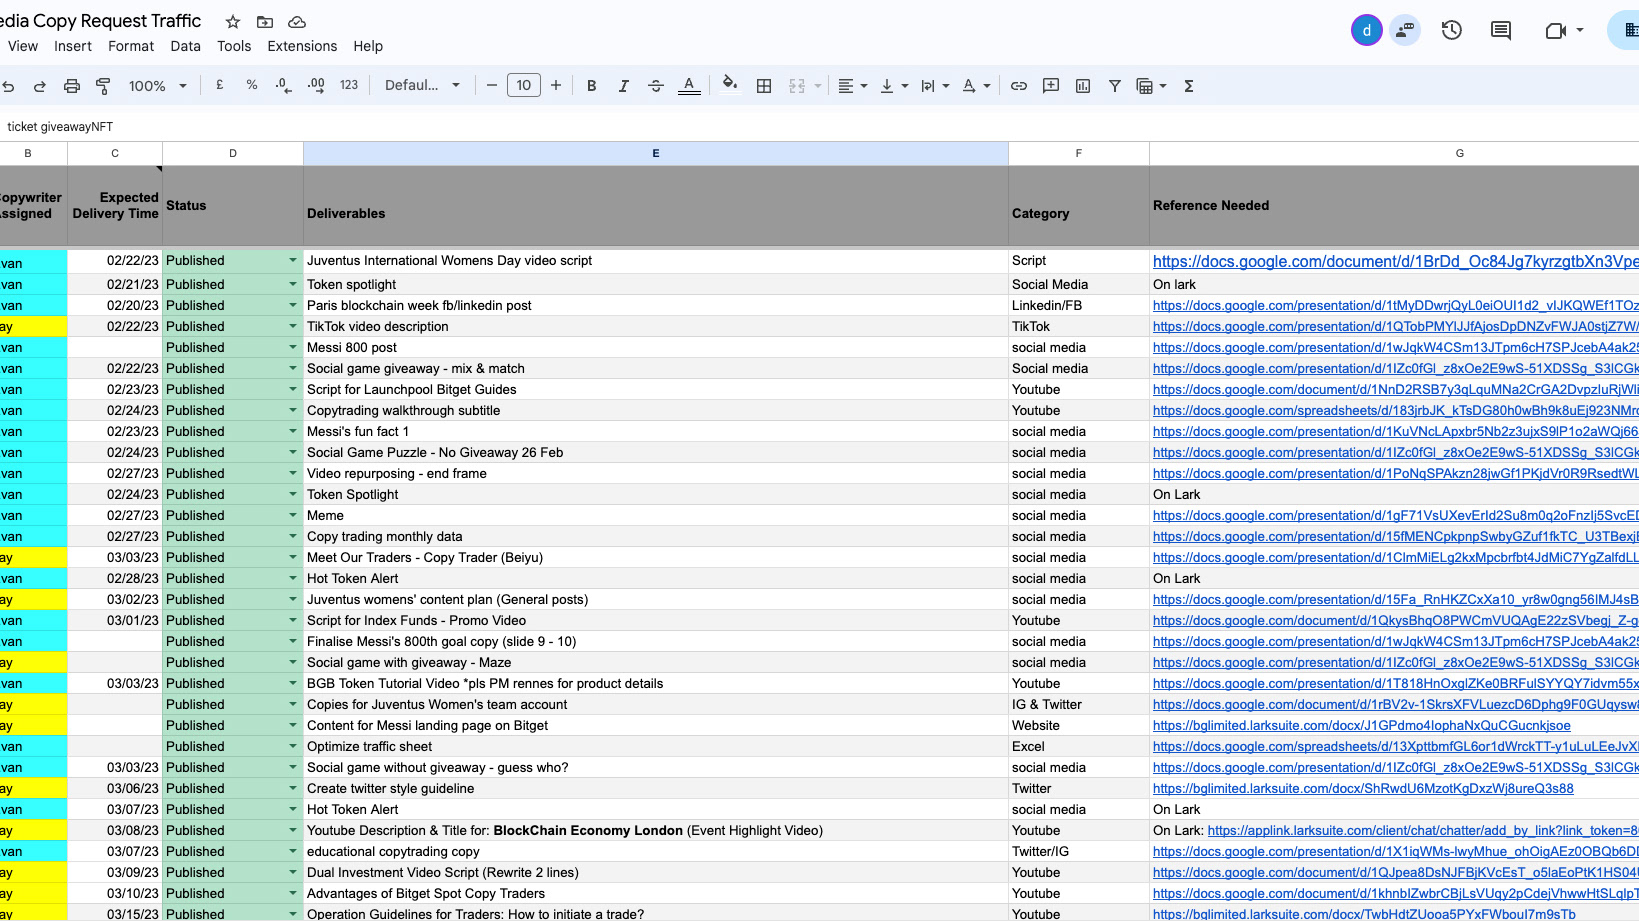Increase decimal places

pos(316,86)
